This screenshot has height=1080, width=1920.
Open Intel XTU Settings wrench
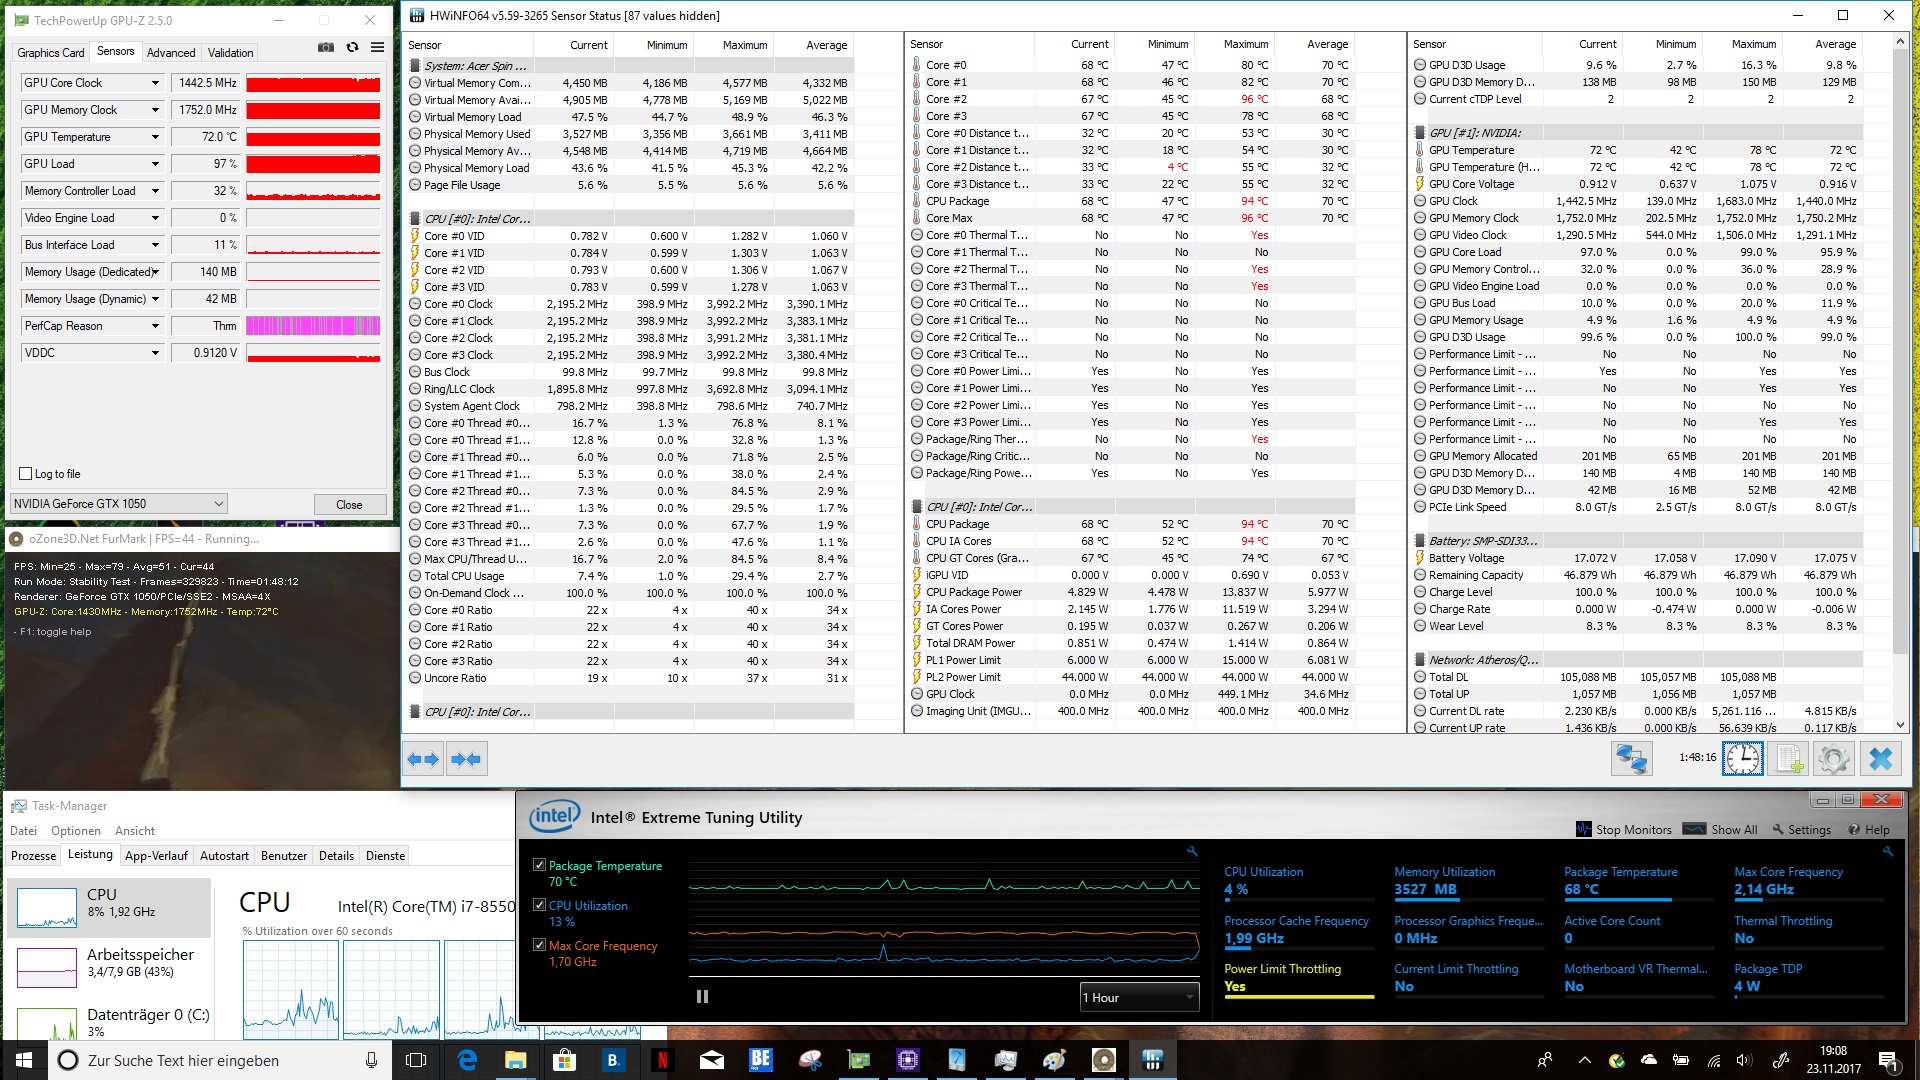(1801, 829)
